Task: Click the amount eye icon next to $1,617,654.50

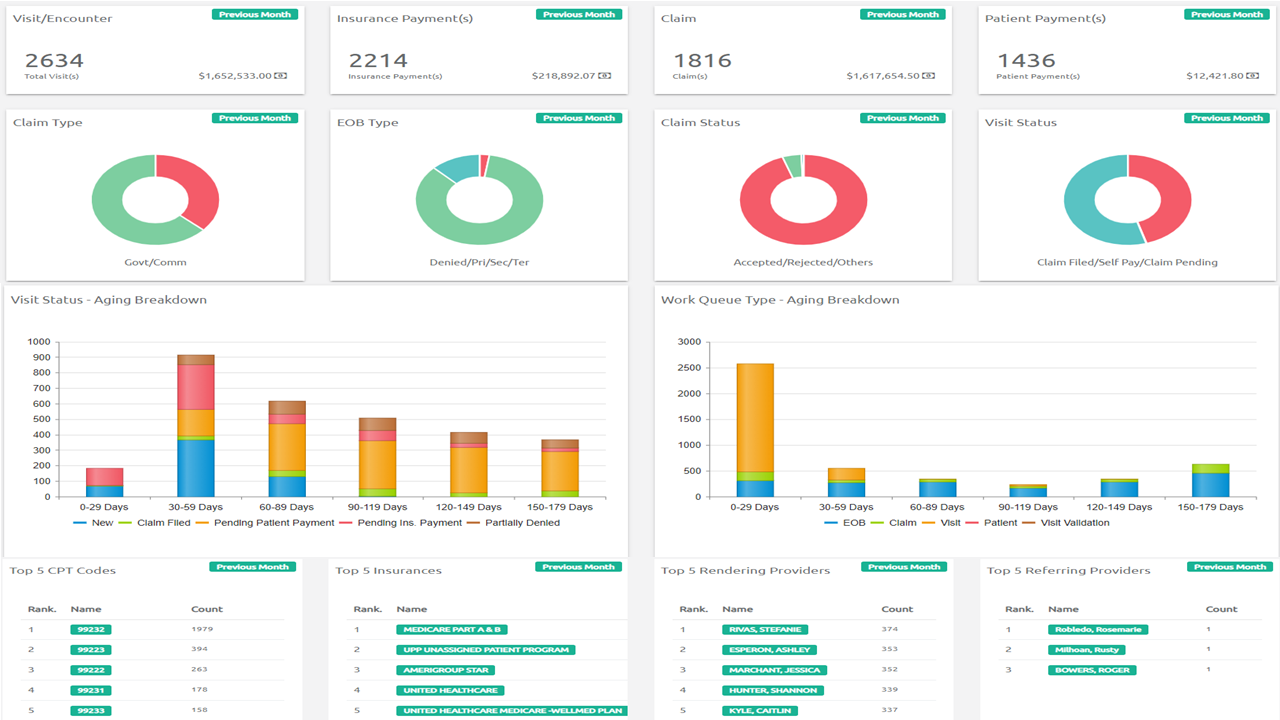Action: coord(931,74)
